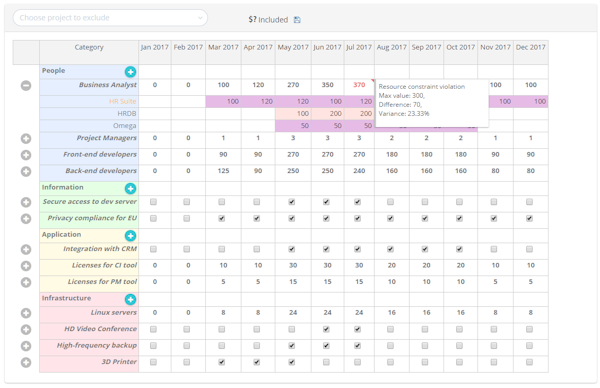Expand the Project Managers row

[x=26, y=139]
